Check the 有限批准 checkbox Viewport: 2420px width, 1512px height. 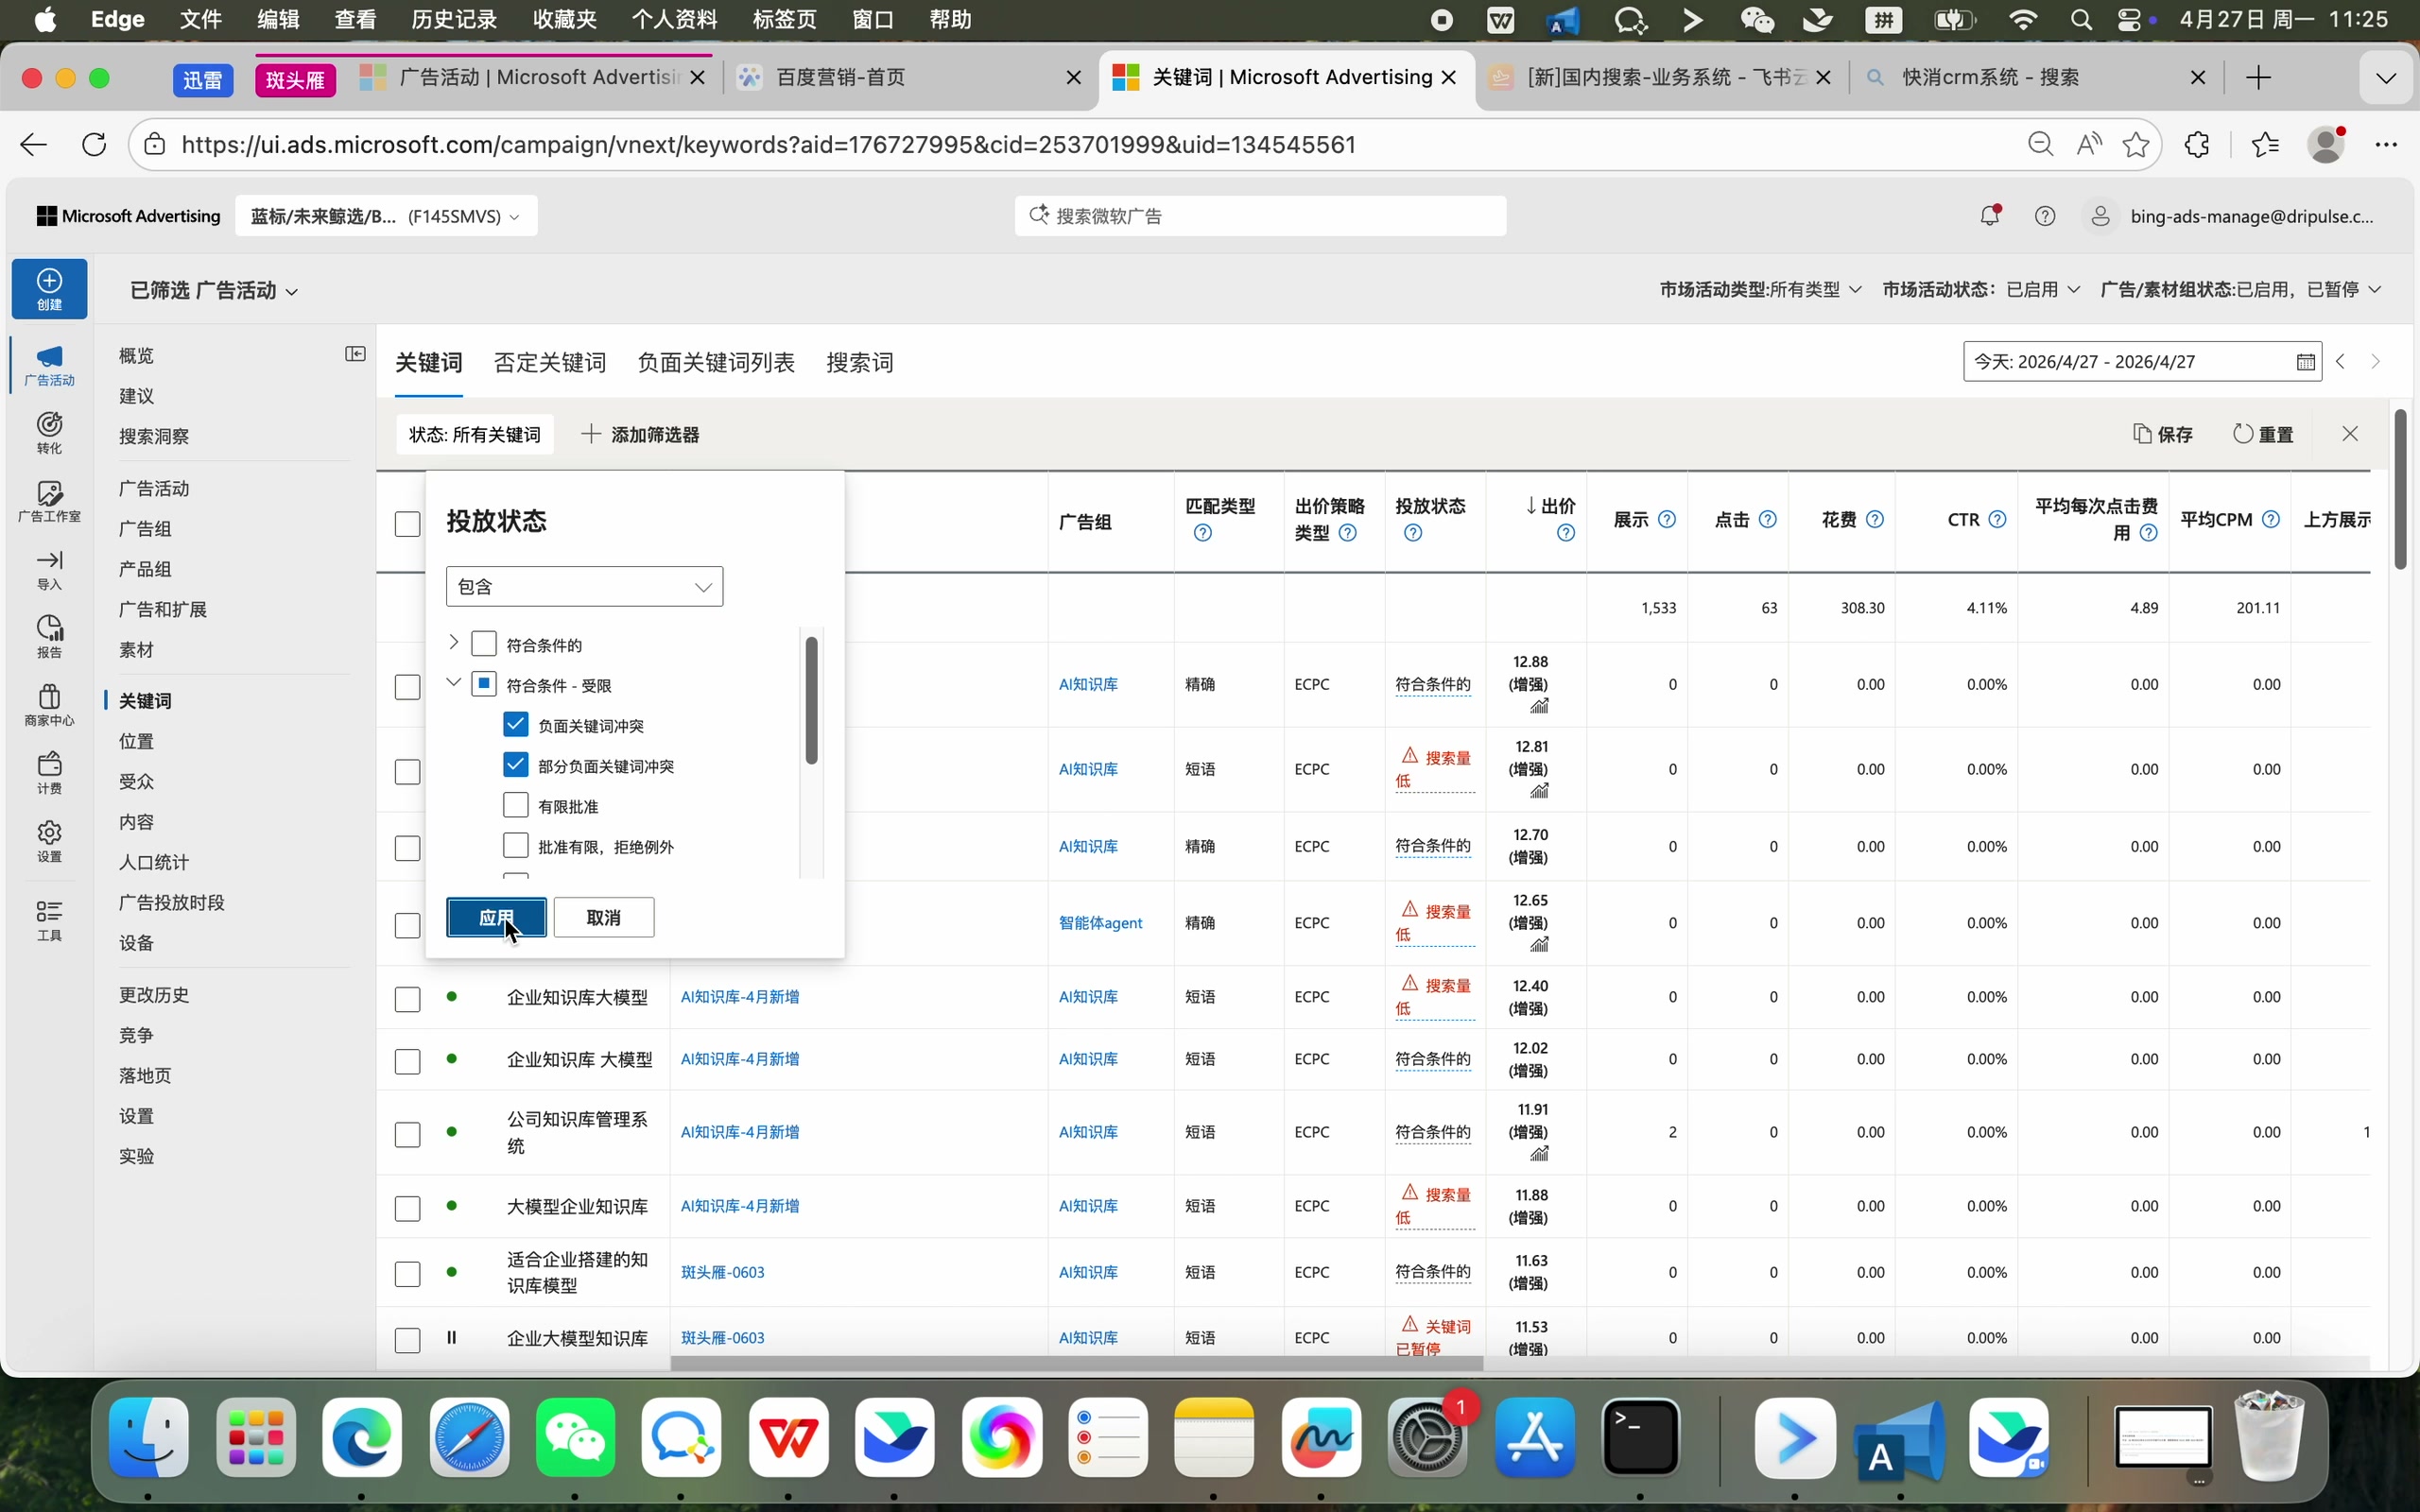point(516,804)
